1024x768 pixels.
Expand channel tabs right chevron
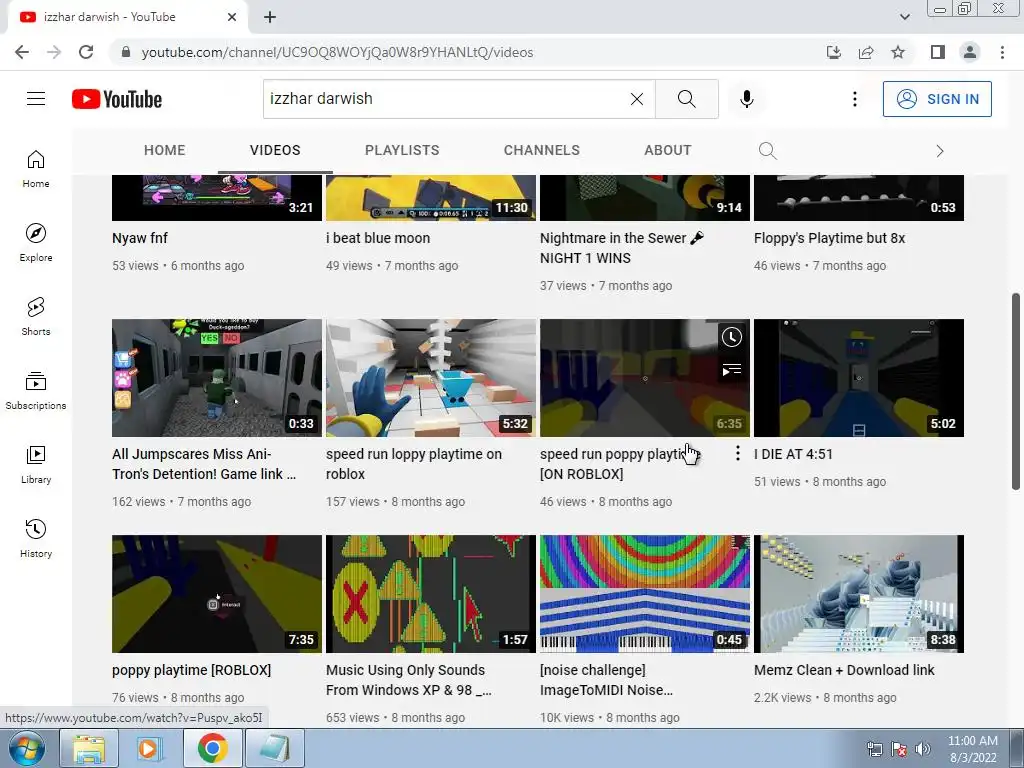click(x=940, y=151)
